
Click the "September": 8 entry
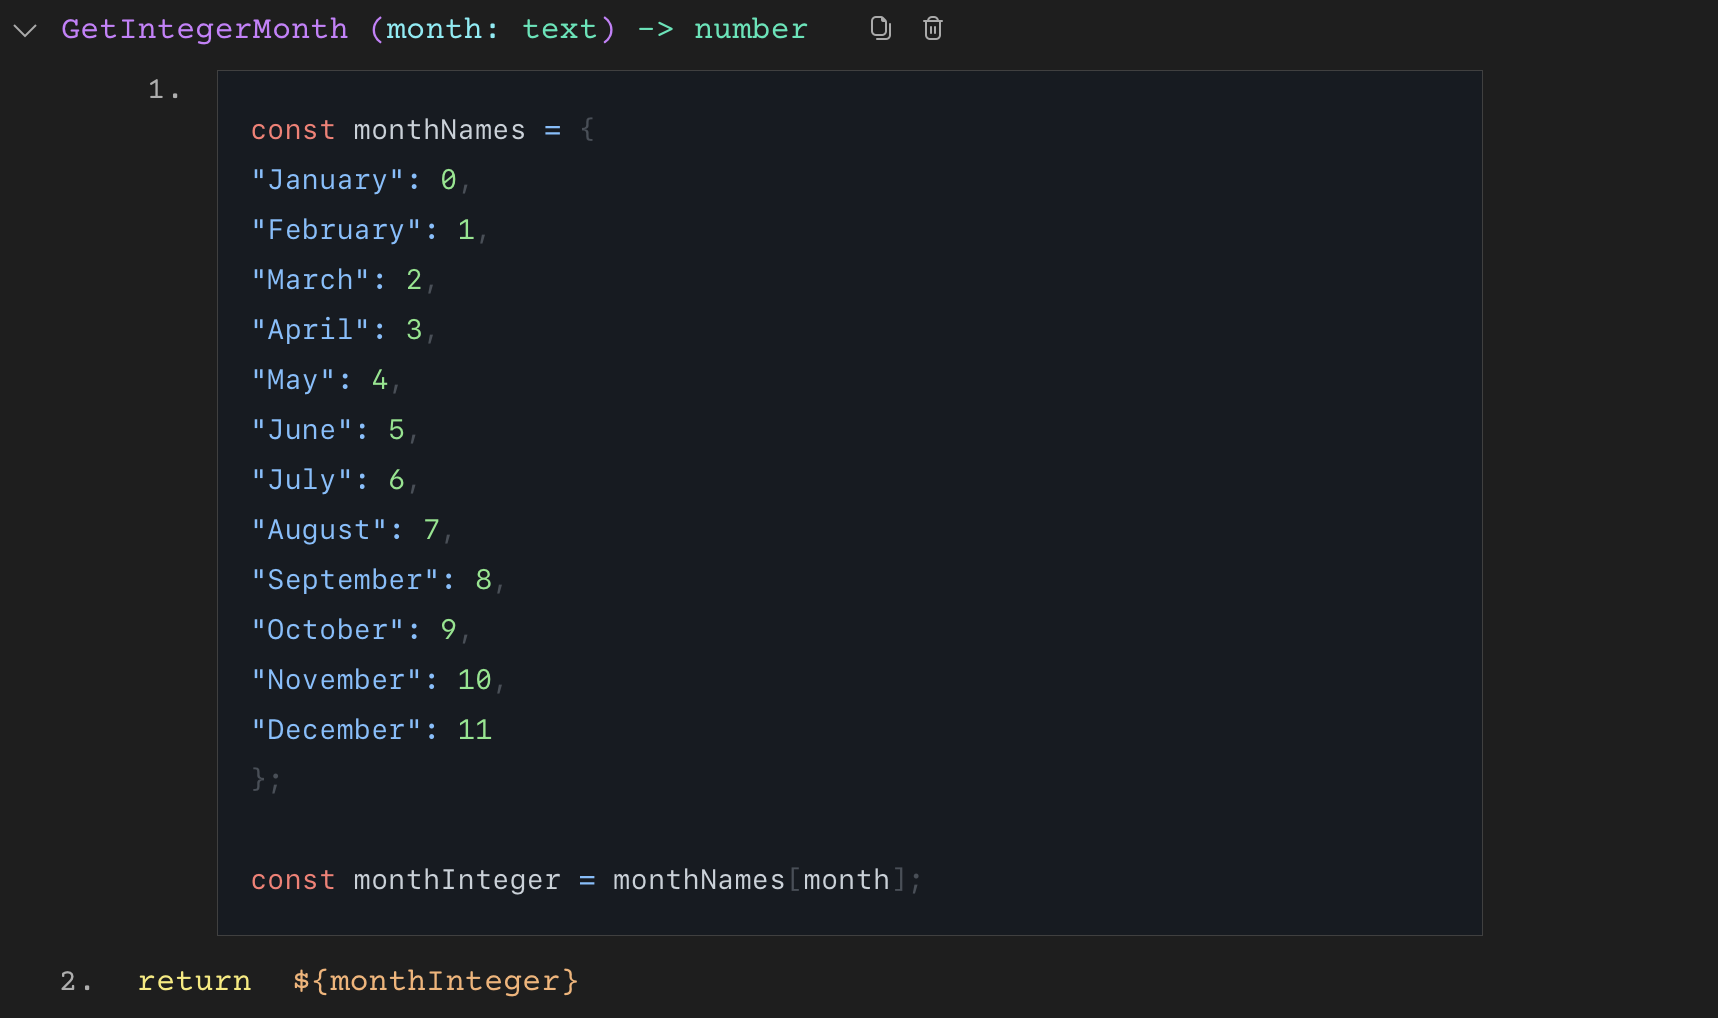click(x=375, y=579)
